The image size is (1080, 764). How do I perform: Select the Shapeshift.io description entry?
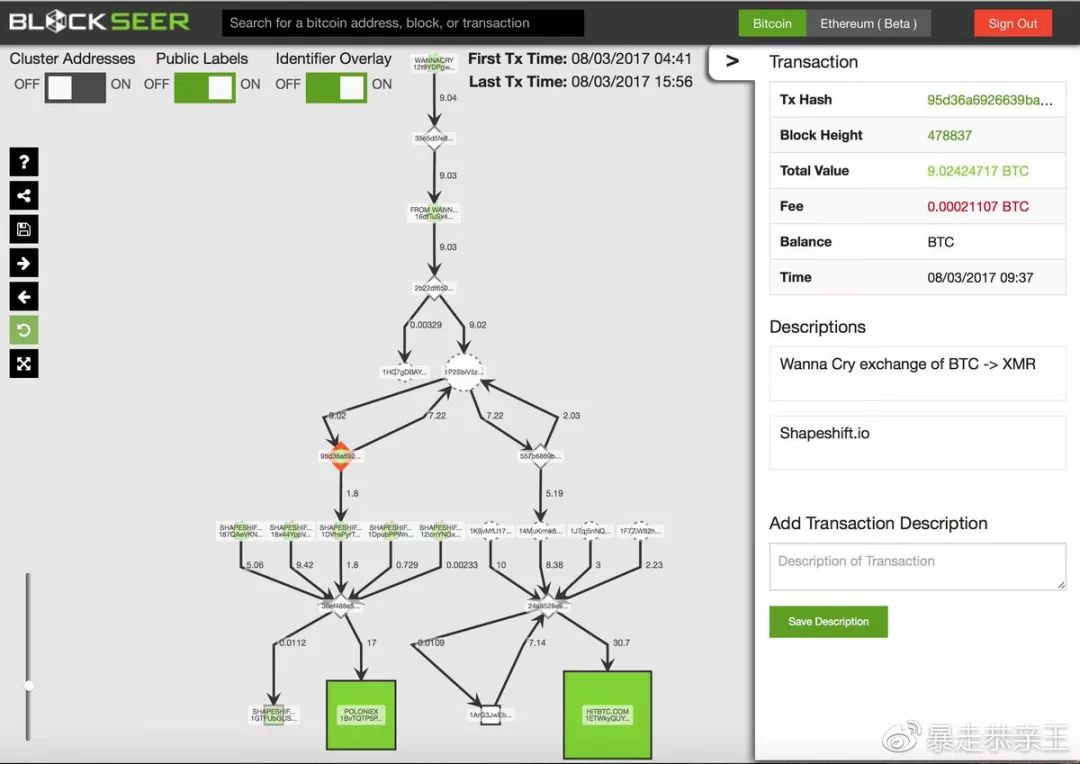(x=917, y=442)
